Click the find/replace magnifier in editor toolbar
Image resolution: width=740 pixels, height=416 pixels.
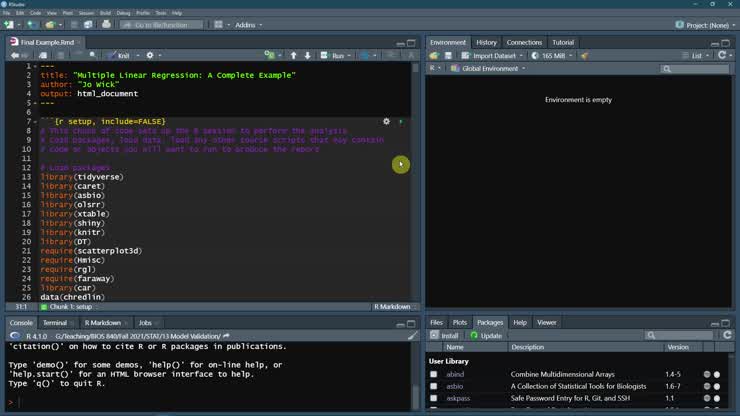(x=93, y=56)
